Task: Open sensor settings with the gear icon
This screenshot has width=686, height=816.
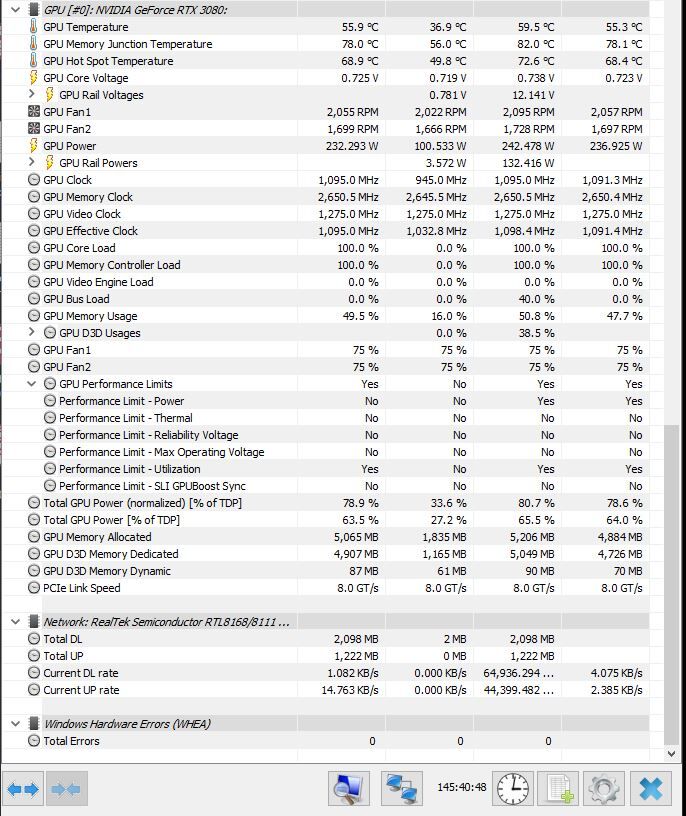Action: (x=604, y=789)
